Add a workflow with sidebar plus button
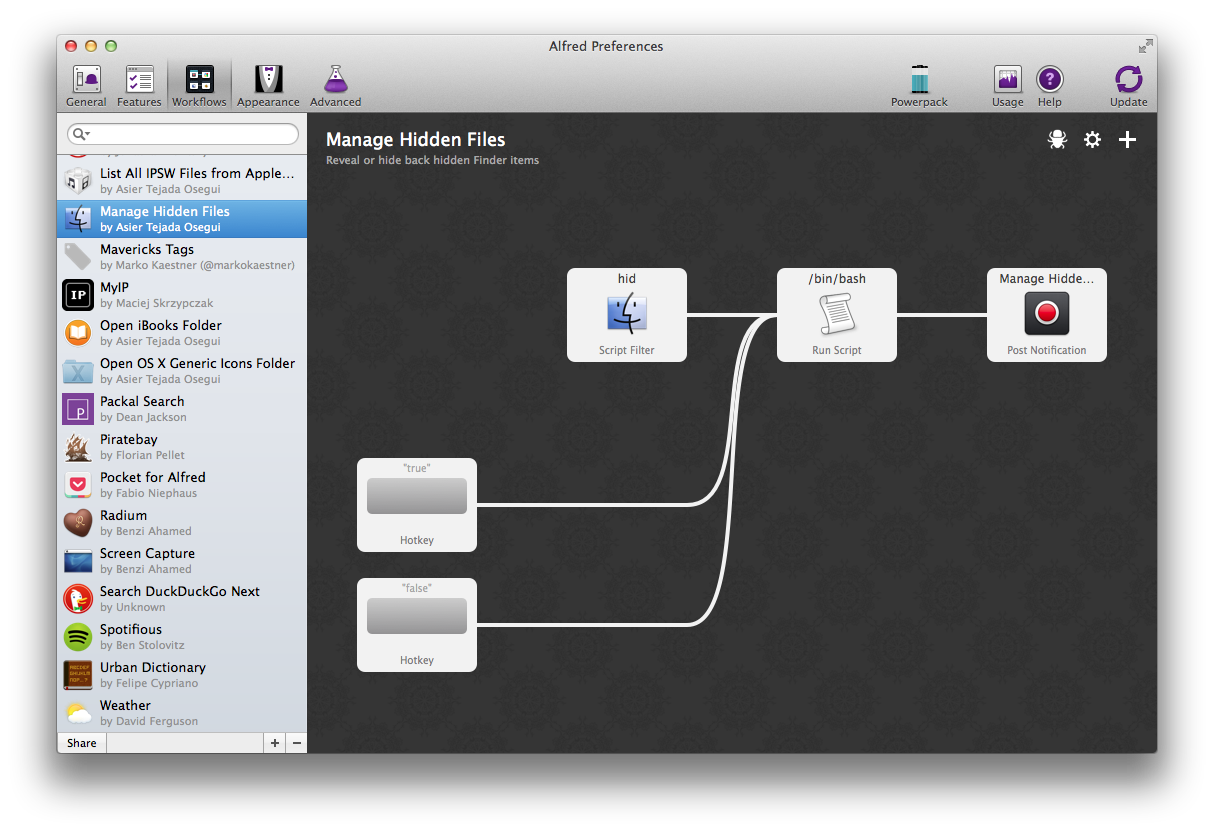Viewport: 1214px width, 832px height. pos(275,743)
